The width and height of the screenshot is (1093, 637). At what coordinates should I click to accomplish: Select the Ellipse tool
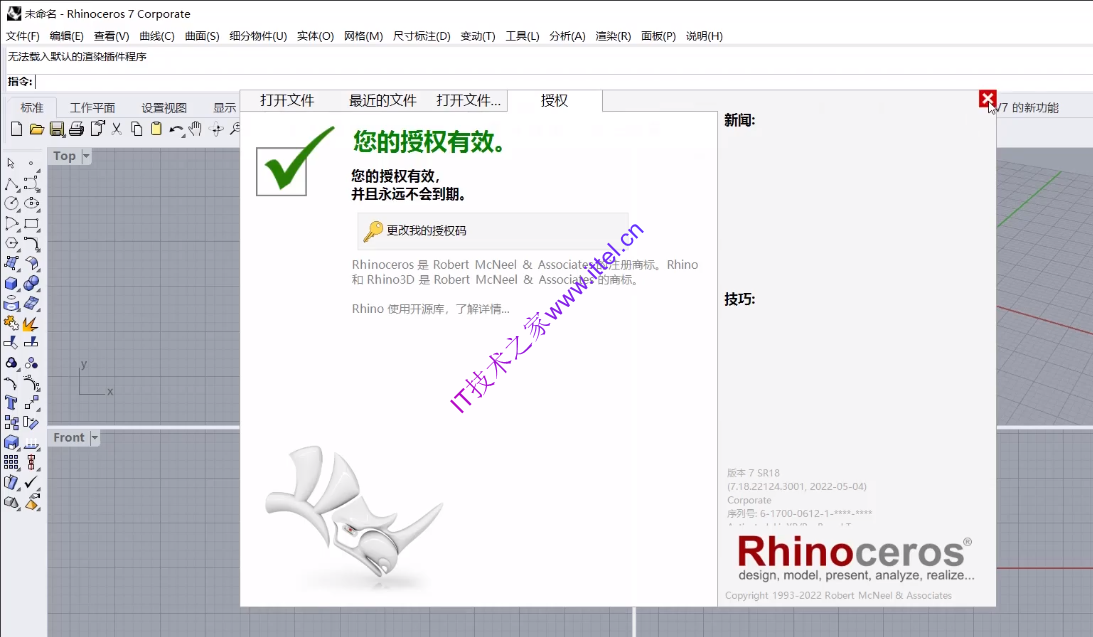31,204
